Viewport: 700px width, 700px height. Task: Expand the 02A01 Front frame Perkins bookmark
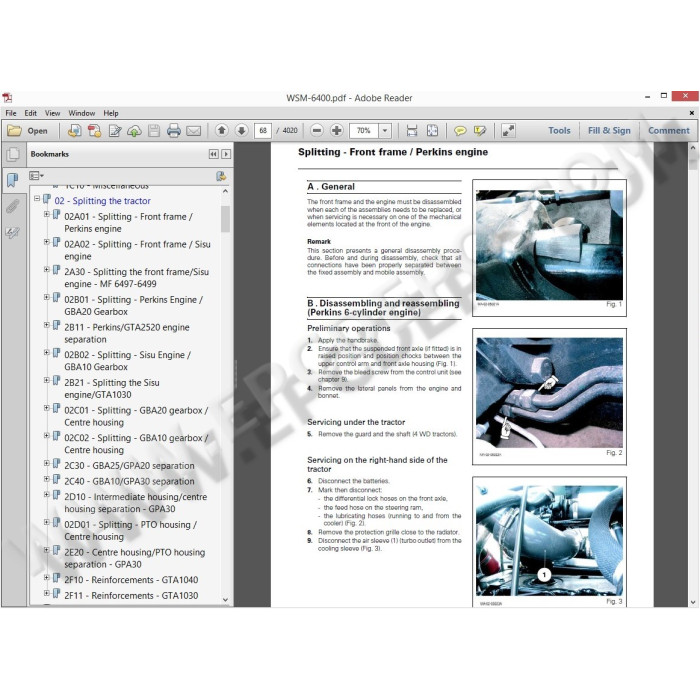tap(46, 214)
